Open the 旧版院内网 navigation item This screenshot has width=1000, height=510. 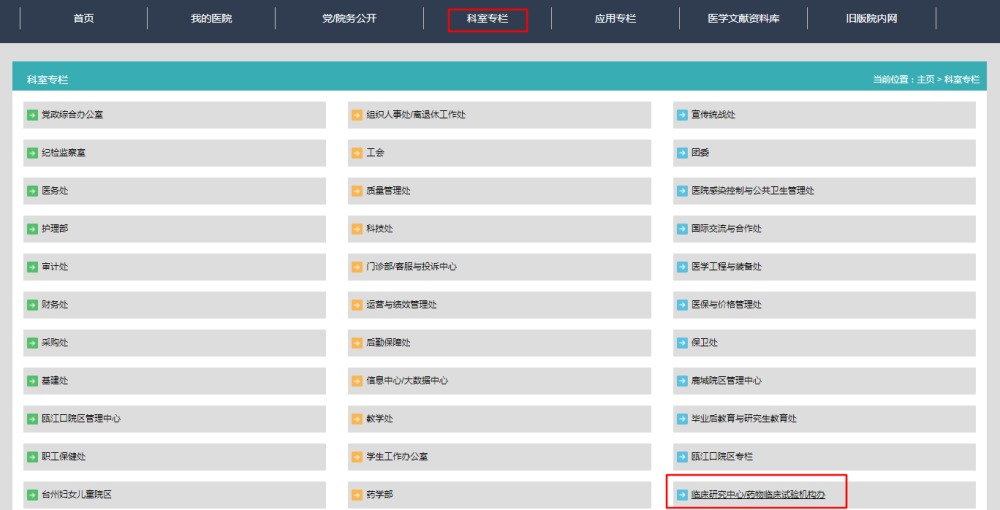tap(872, 19)
